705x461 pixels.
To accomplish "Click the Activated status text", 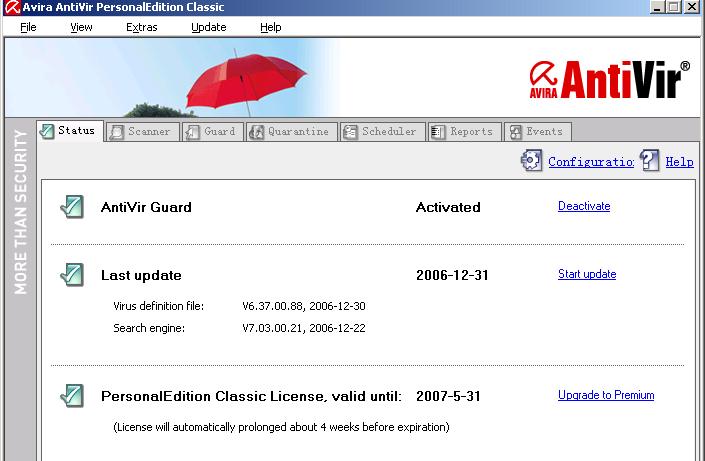I will click(x=448, y=207).
